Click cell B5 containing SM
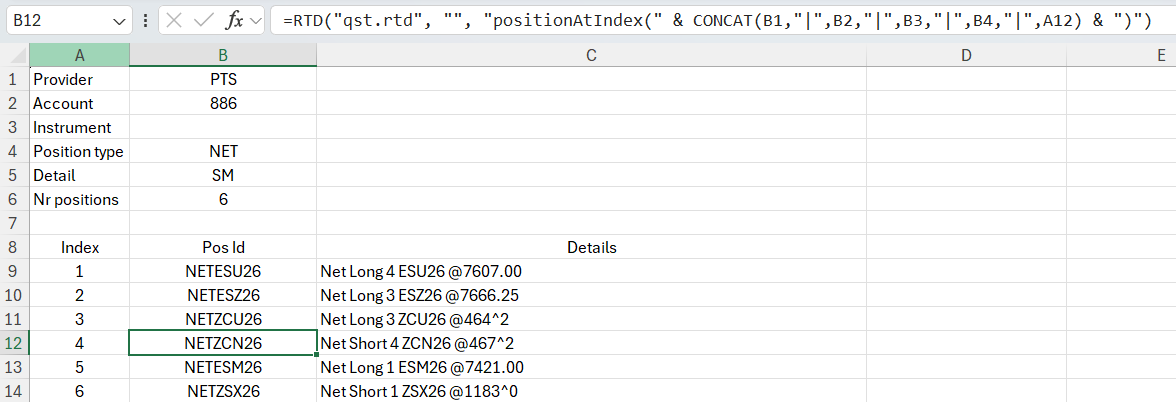Image resolution: width=1176 pixels, height=402 pixels. pos(223,175)
